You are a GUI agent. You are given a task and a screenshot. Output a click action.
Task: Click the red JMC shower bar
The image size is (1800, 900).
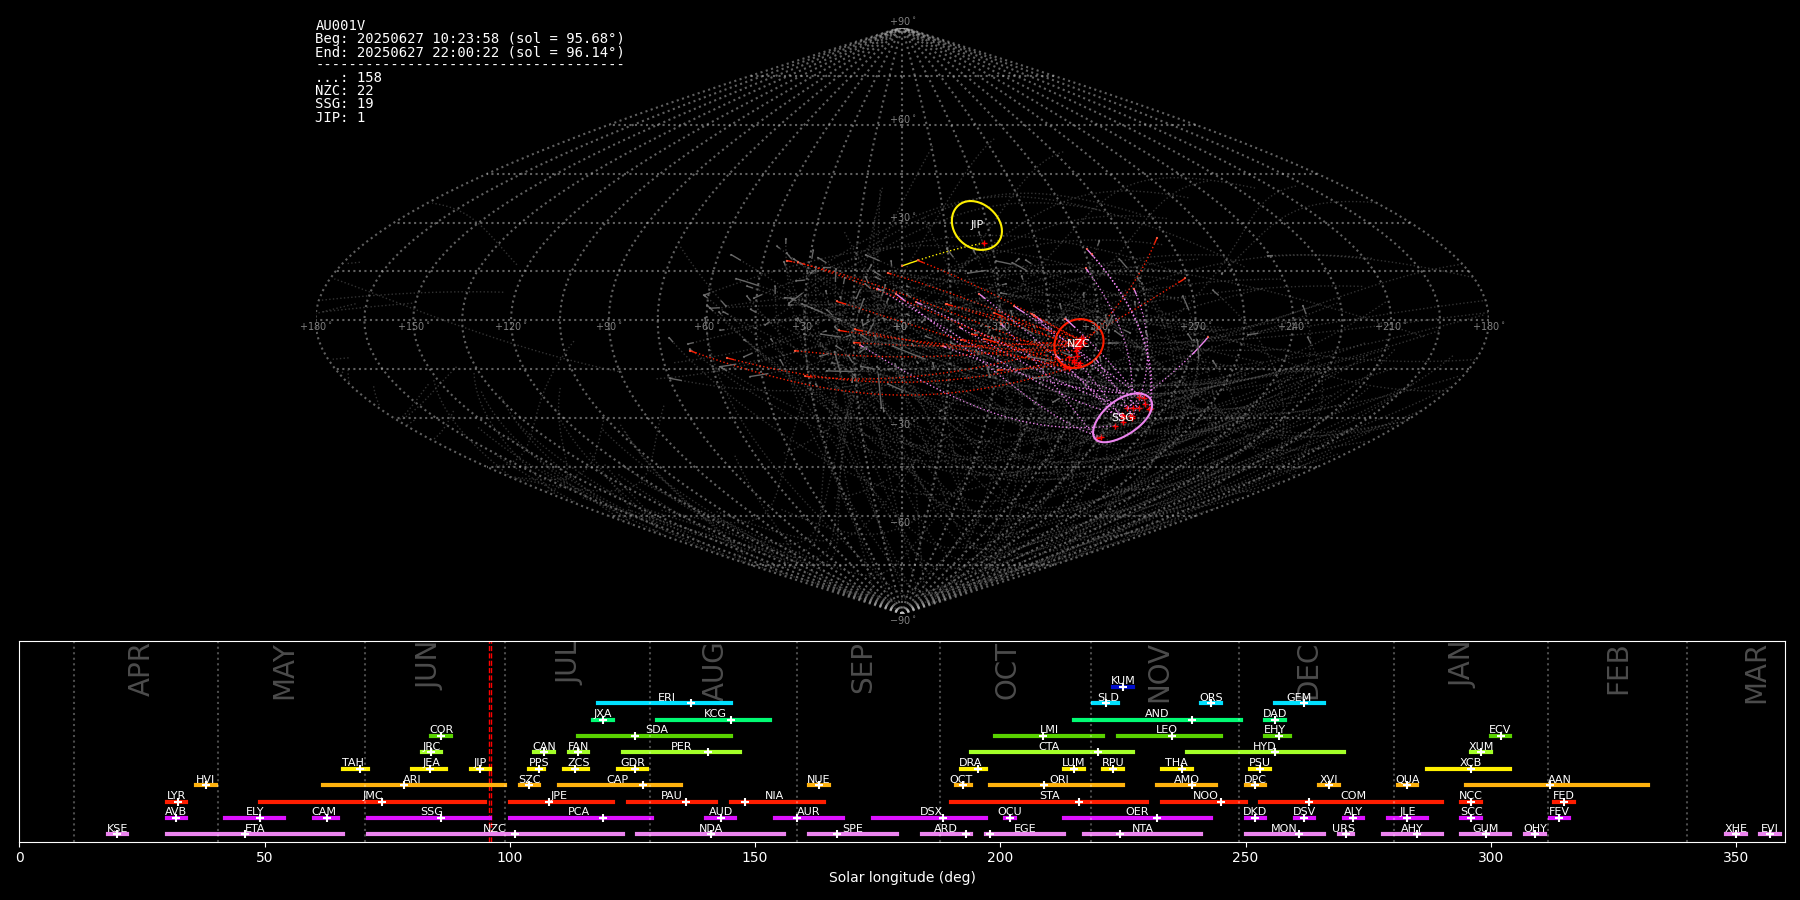point(373,802)
